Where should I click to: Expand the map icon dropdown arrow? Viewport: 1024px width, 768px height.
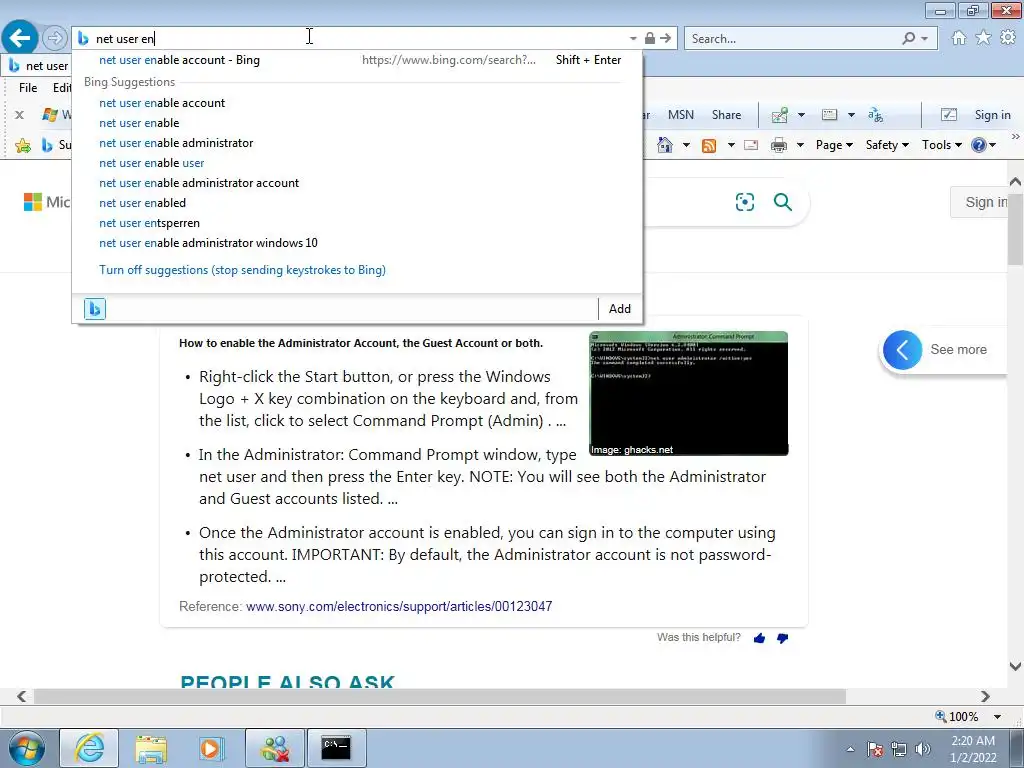click(801, 116)
